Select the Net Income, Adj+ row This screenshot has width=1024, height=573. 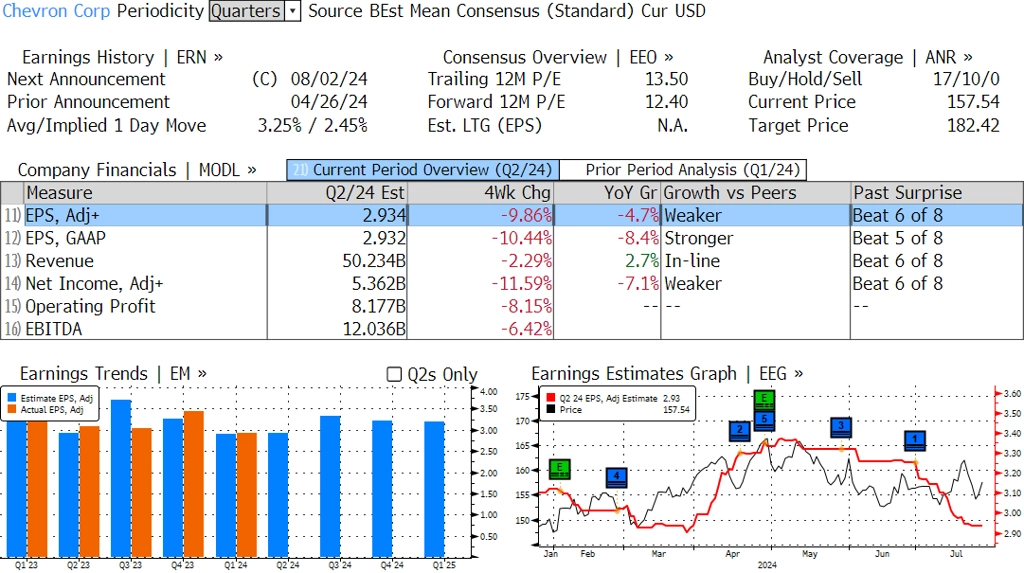click(512, 284)
